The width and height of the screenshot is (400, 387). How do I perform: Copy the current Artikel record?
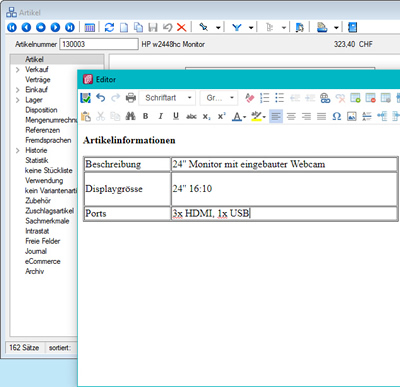coord(138,27)
